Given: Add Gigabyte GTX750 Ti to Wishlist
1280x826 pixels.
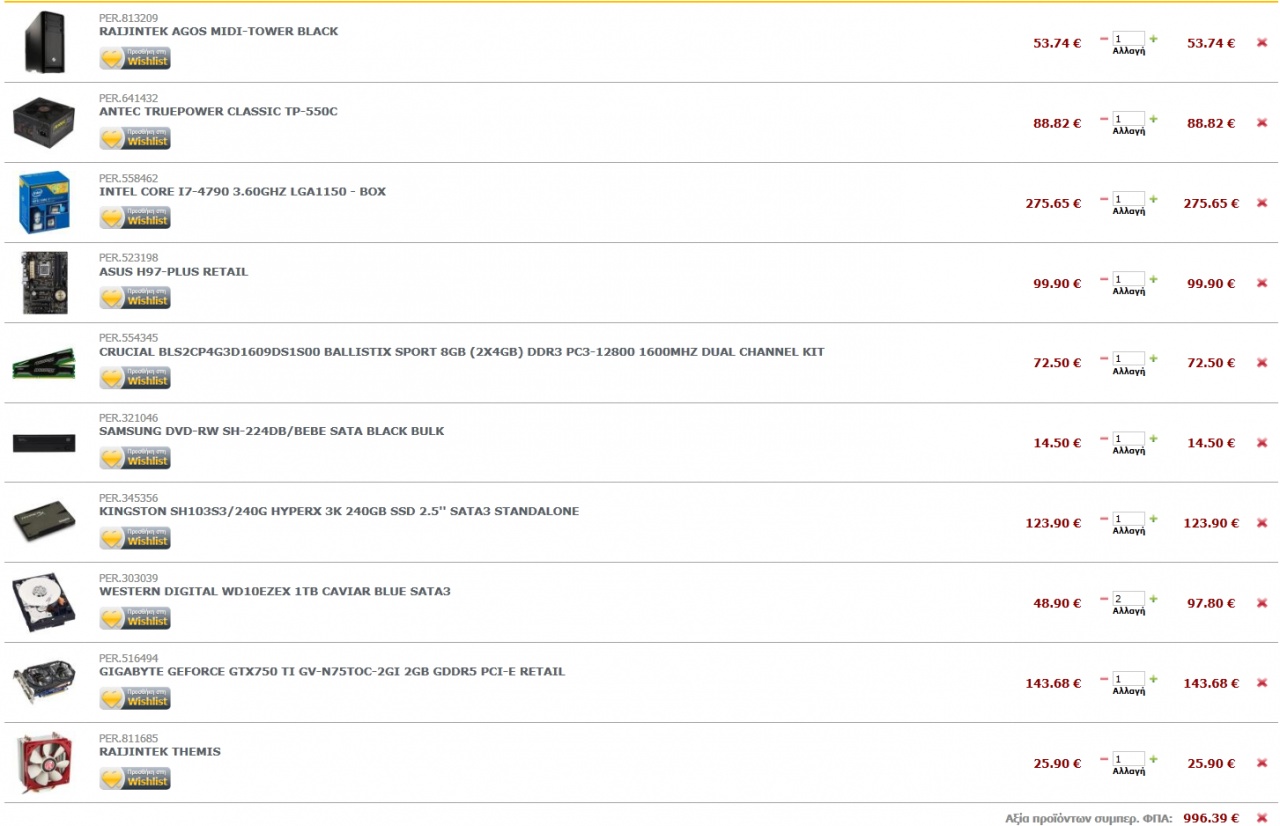Looking at the screenshot, I should click(135, 698).
